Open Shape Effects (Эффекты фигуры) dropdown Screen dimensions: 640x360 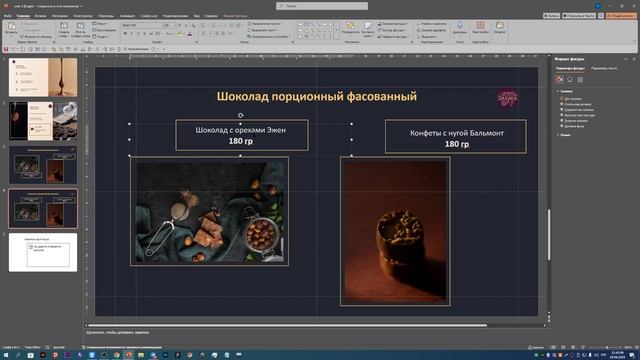392,37
